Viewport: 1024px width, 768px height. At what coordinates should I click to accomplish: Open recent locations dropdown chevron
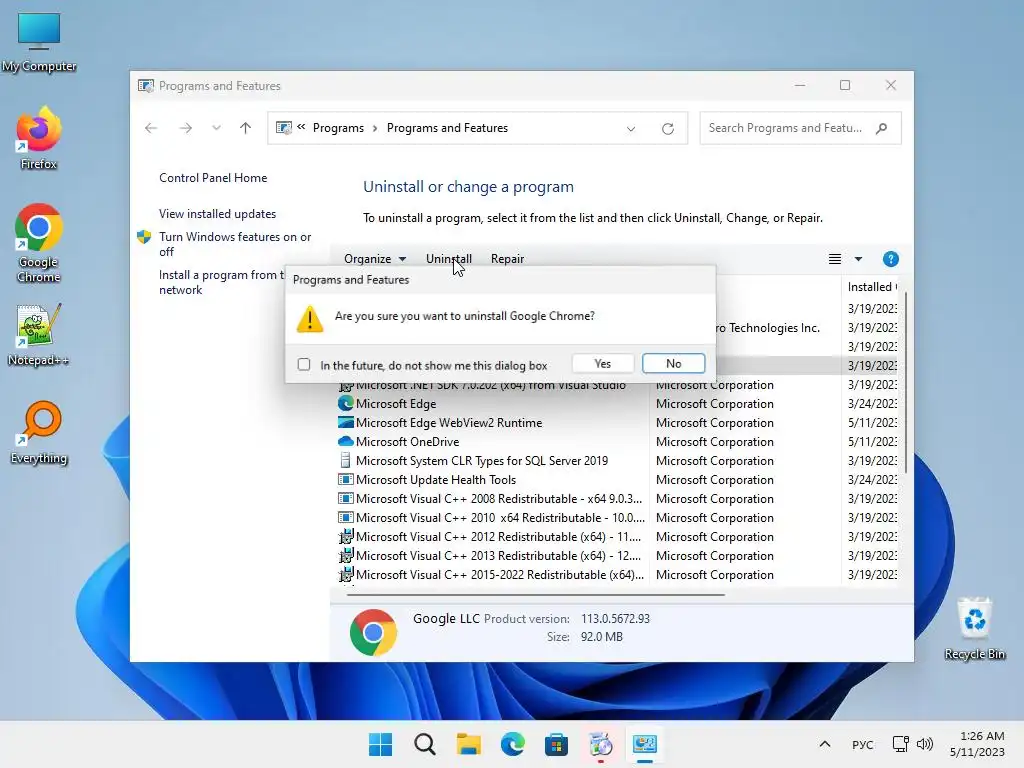(216, 128)
